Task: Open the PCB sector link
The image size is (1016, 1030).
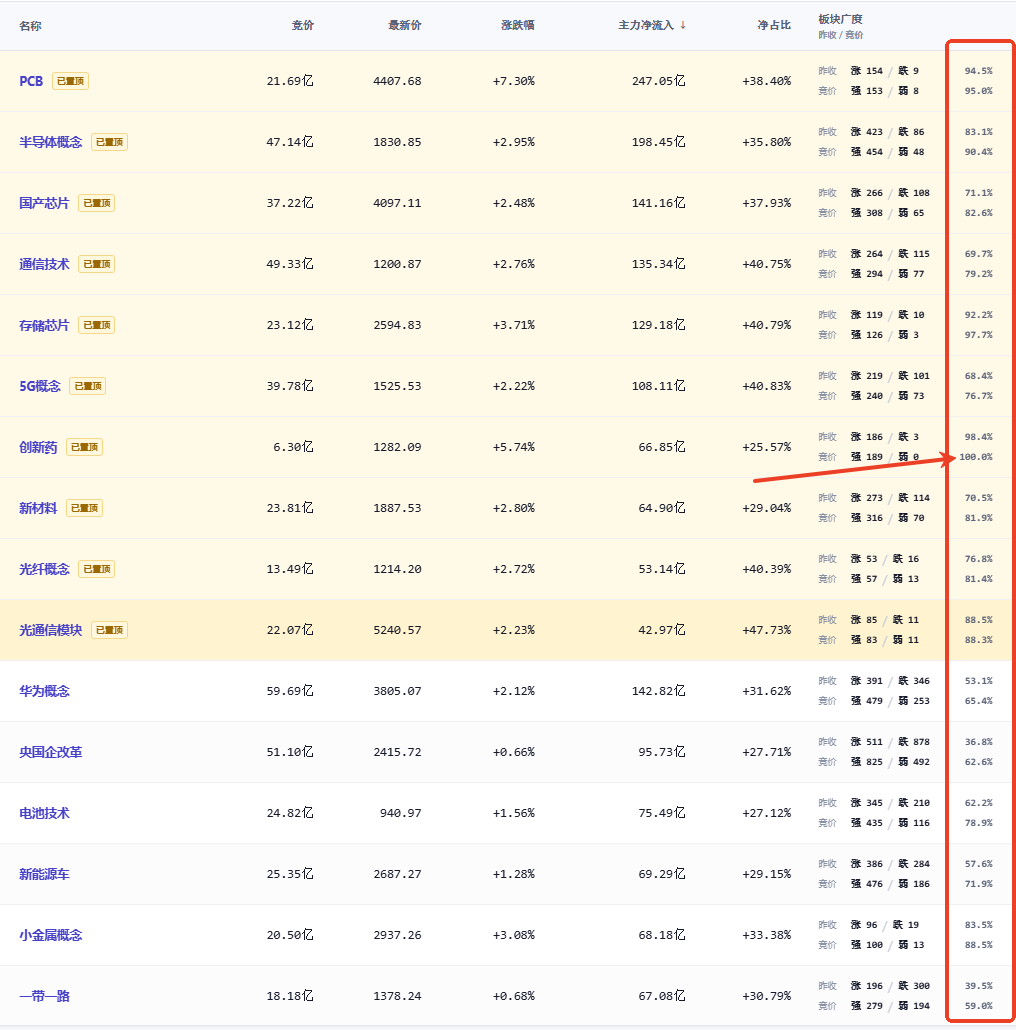Action: click(x=31, y=81)
